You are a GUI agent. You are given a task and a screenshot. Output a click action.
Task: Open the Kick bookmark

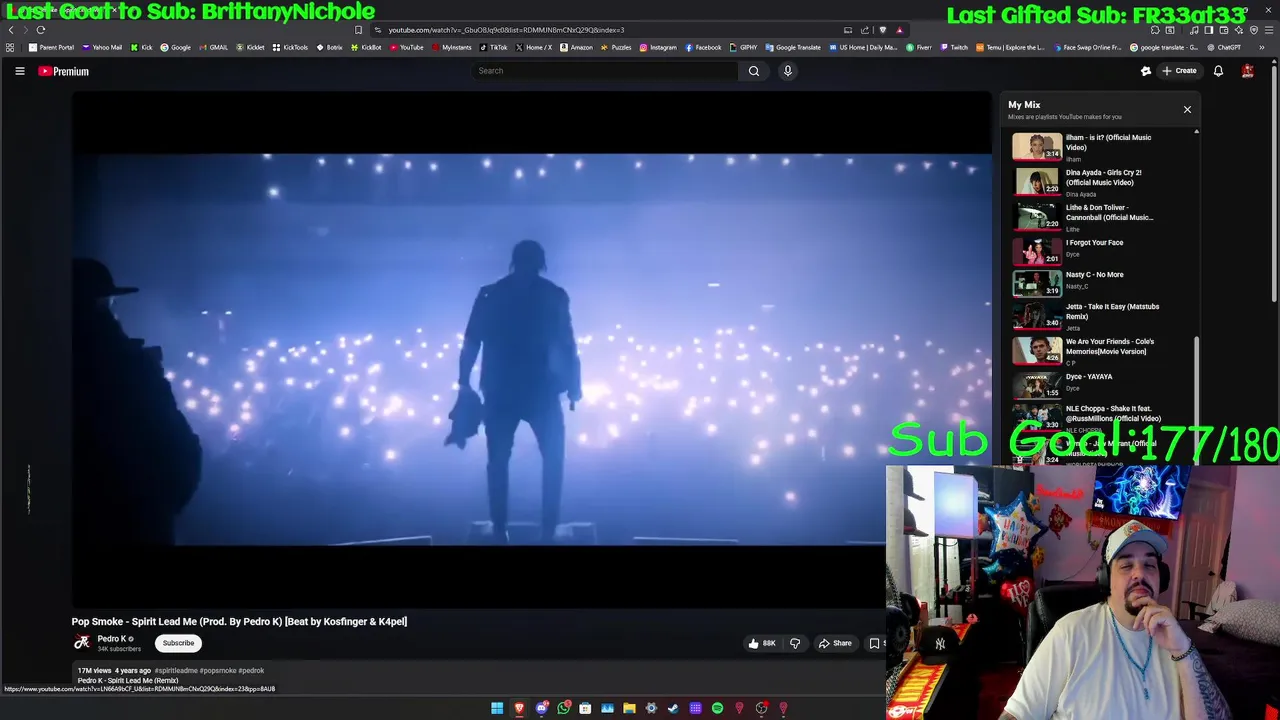tap(141, 47)
